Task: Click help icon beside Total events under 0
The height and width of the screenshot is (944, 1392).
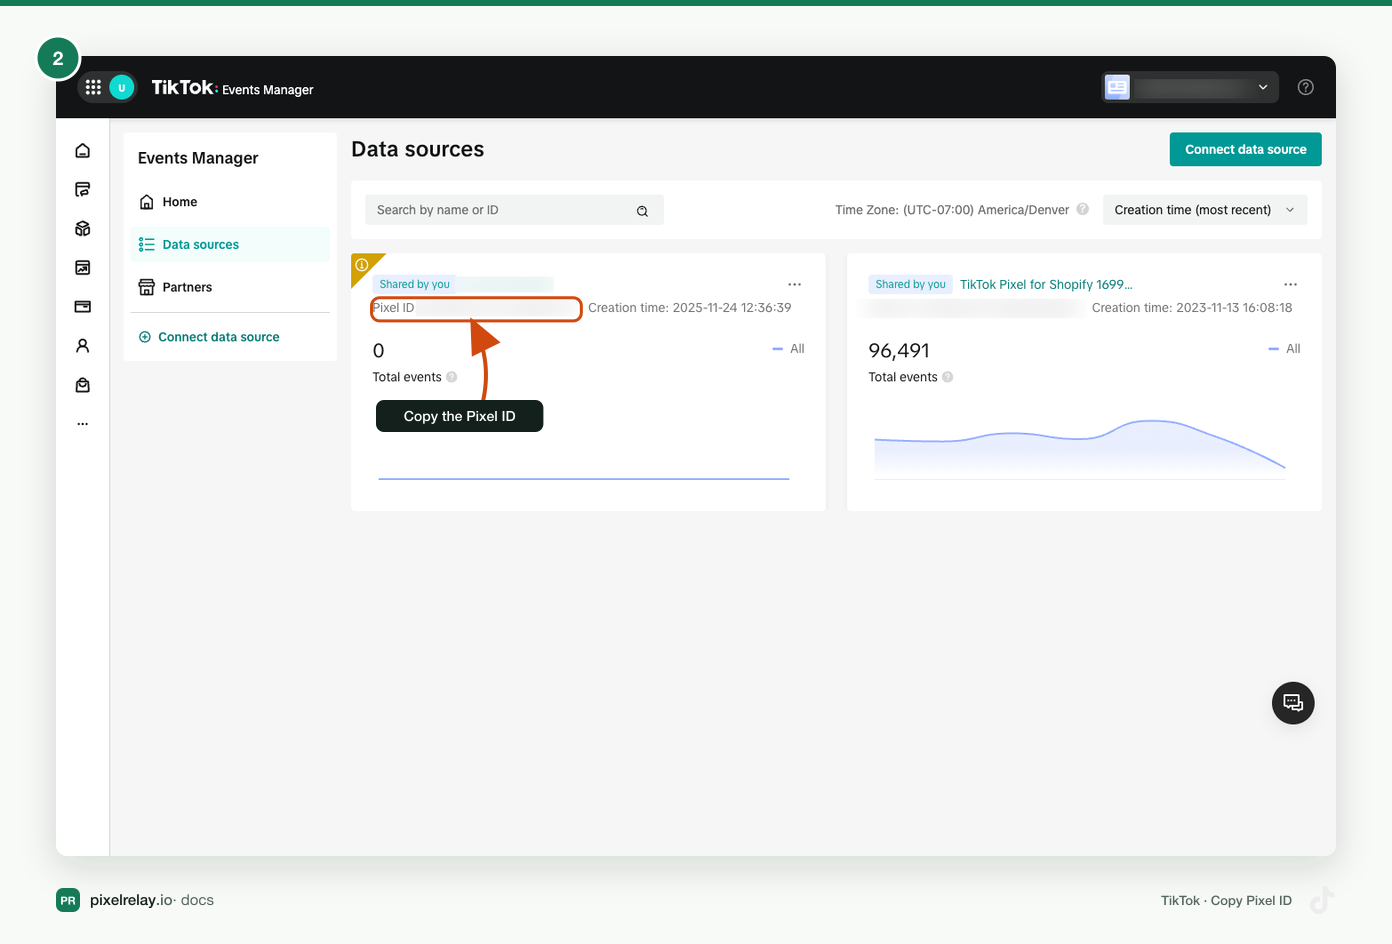Action: pos(452,377)
